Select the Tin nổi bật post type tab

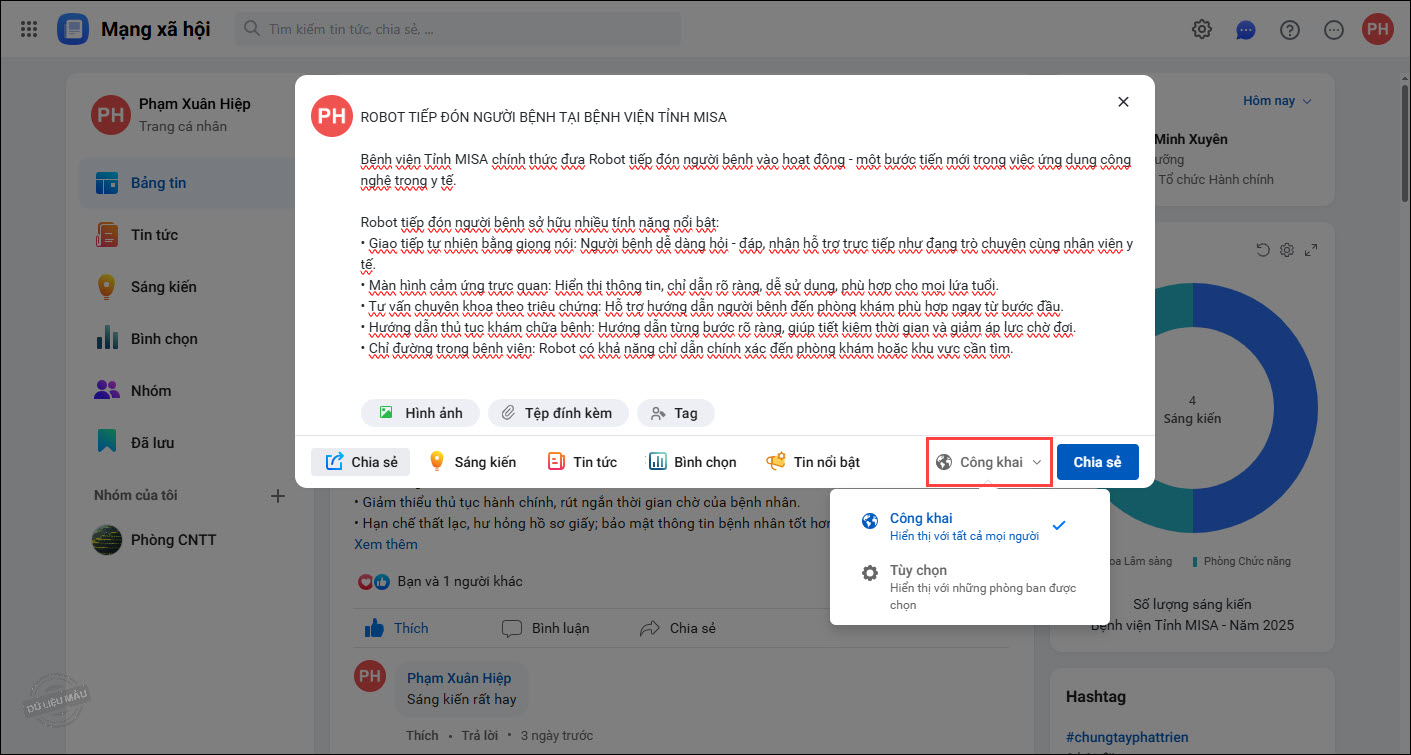pyautogui.click(x=813, y=462)
